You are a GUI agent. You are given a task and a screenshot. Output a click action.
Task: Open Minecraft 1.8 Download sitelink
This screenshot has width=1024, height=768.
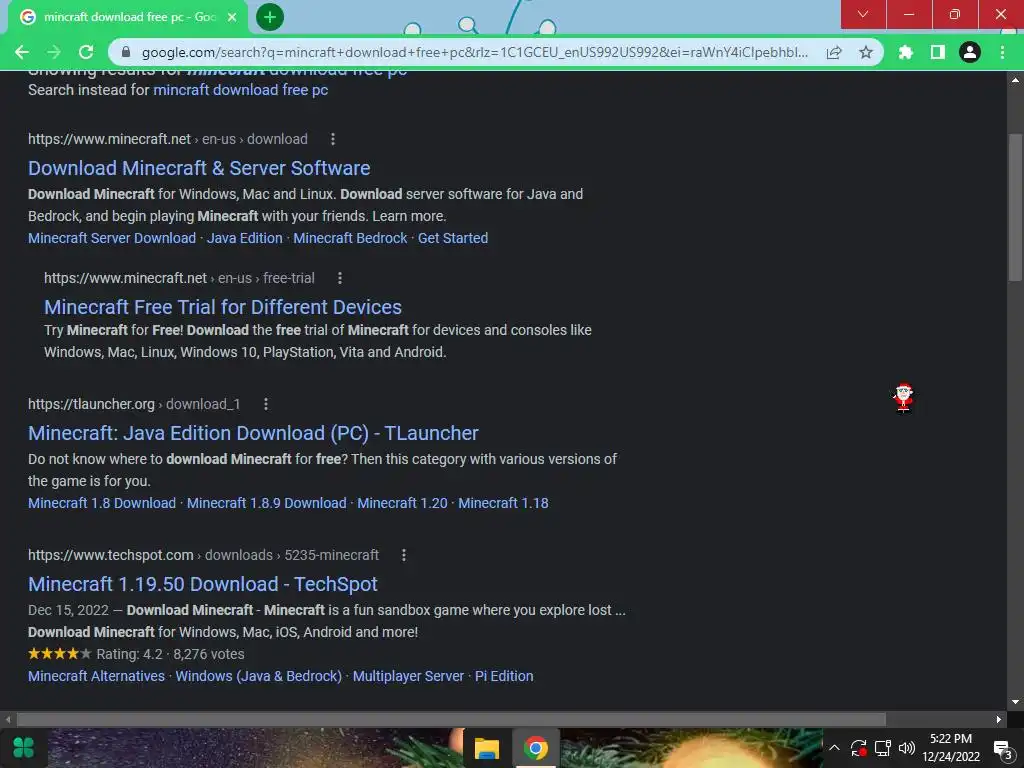point(102,503)
